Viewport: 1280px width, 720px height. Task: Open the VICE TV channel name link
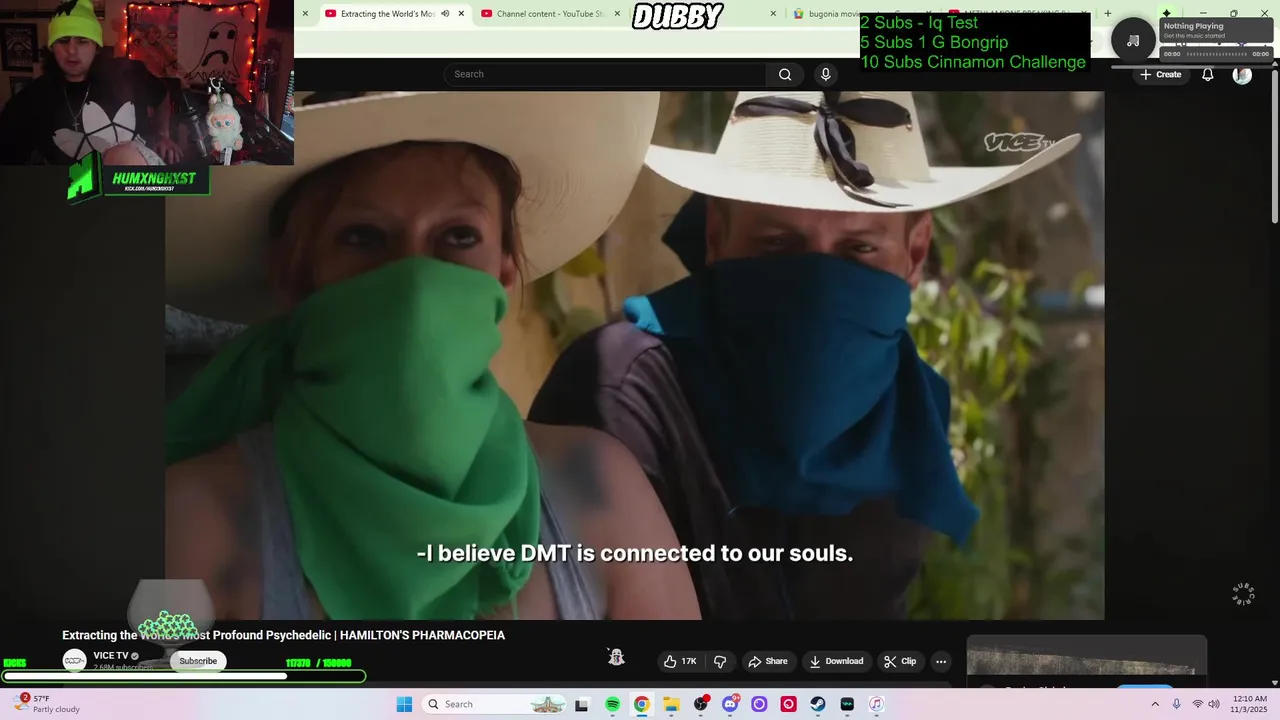click(111, 656)
